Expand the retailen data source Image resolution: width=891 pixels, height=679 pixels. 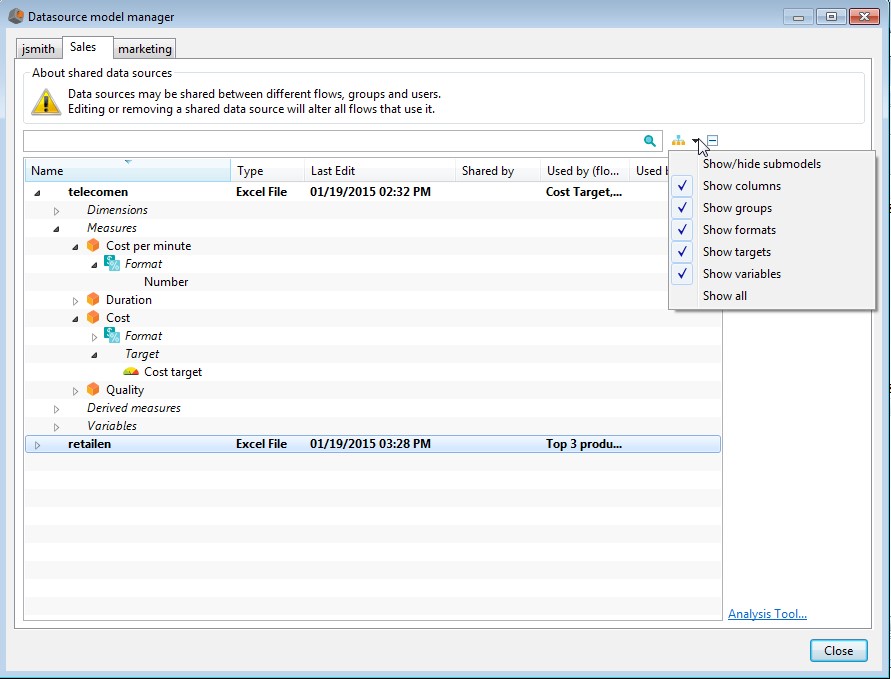pos(37,445)
